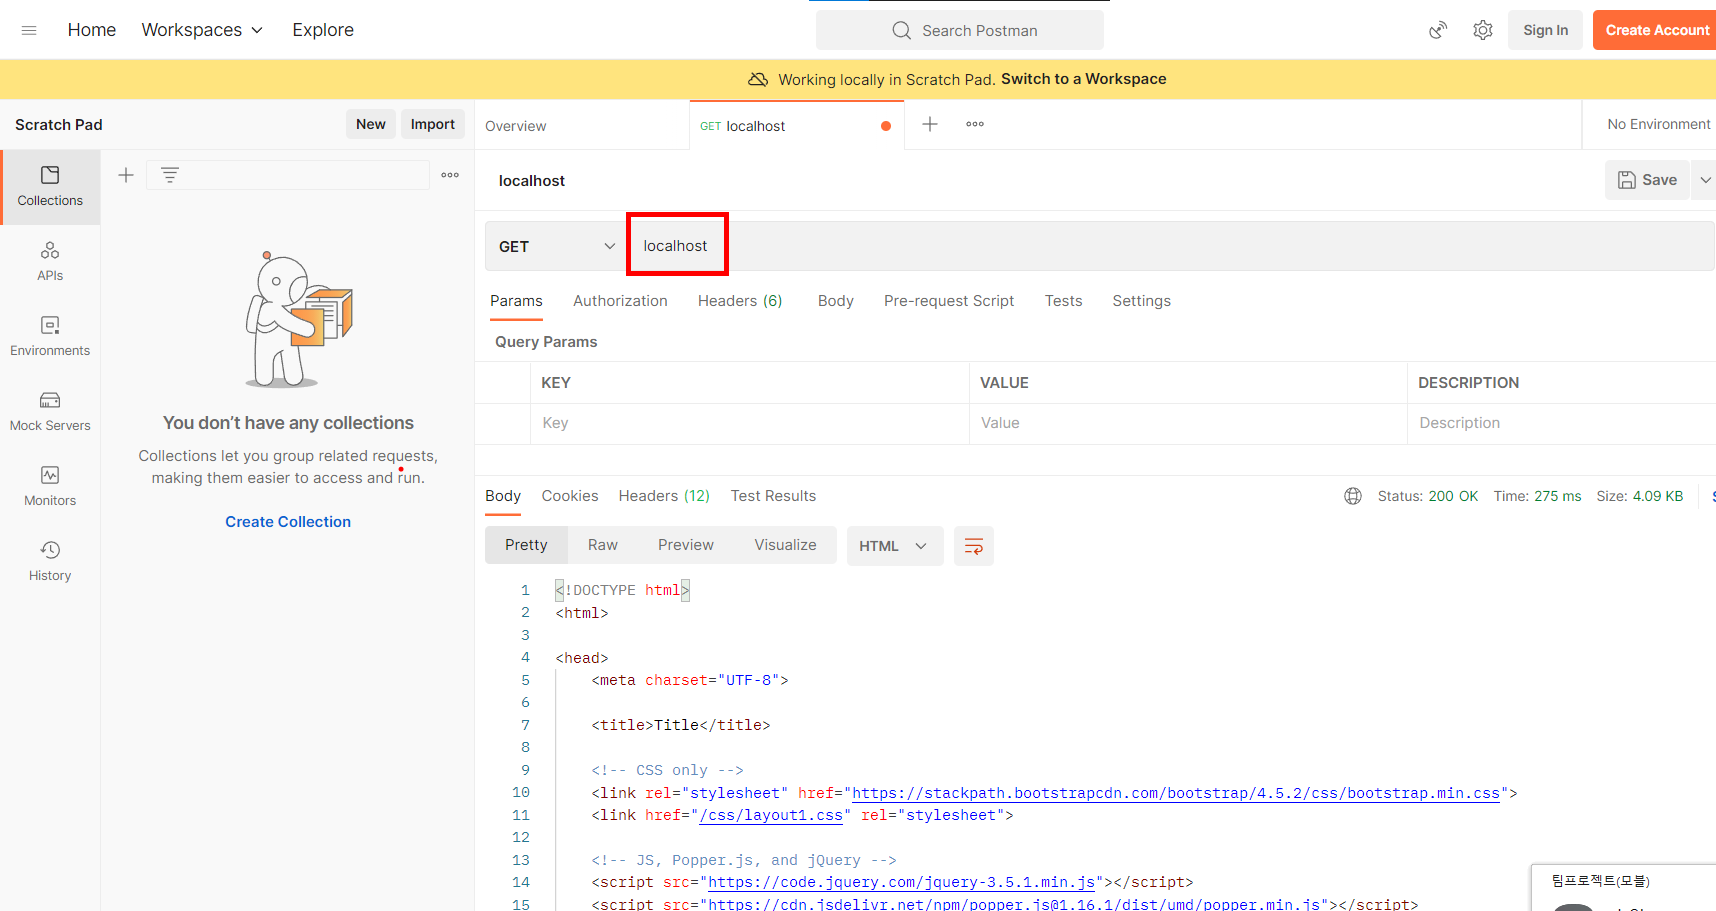
Task: Switch to Visualize response view
Action: tap(785, 545)
